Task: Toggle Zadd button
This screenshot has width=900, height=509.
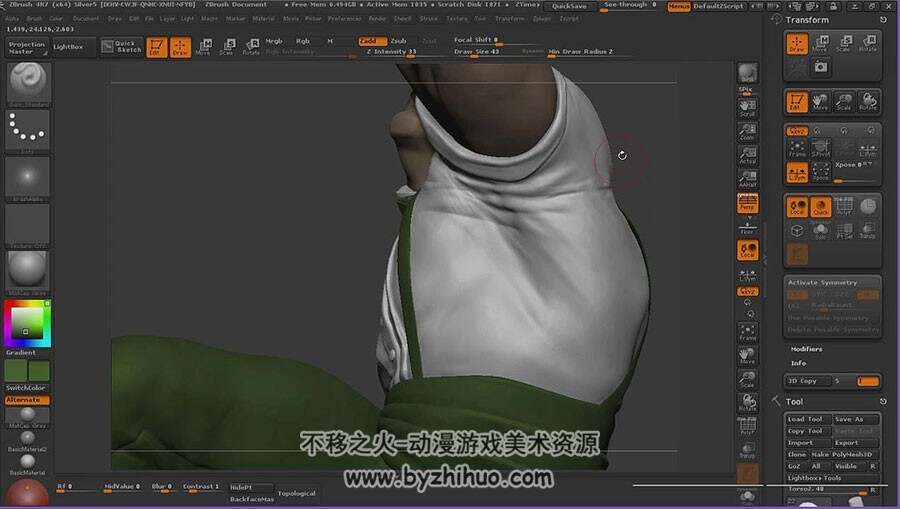Action: [373, 41]
